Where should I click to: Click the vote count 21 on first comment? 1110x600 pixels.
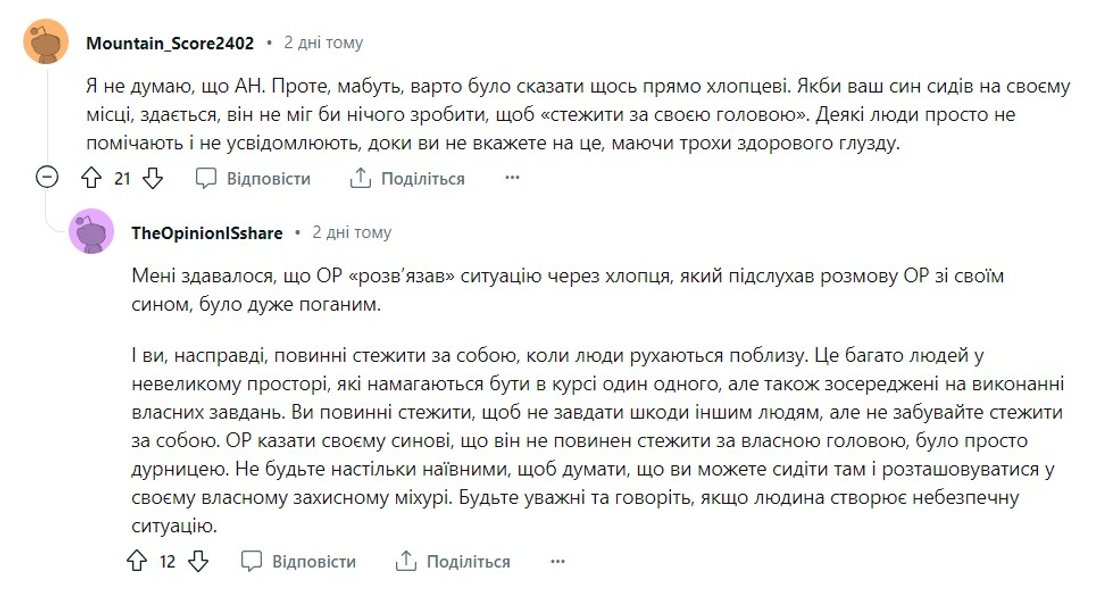pos(122,179)
